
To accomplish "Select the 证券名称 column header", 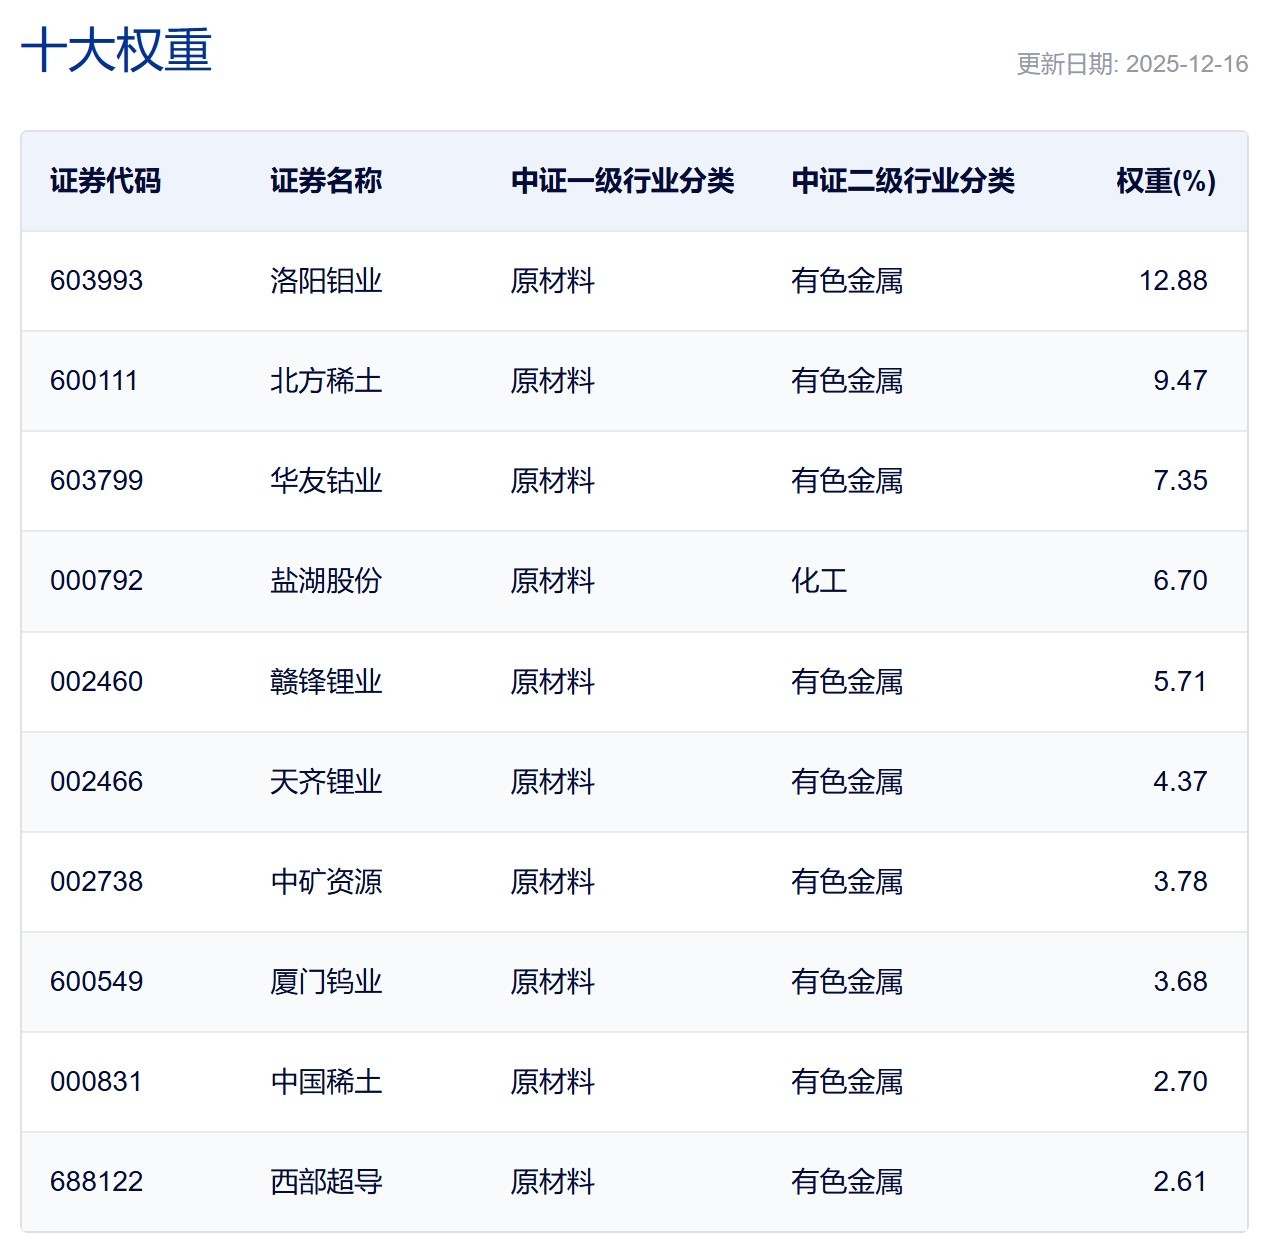I will coord(326,181).
